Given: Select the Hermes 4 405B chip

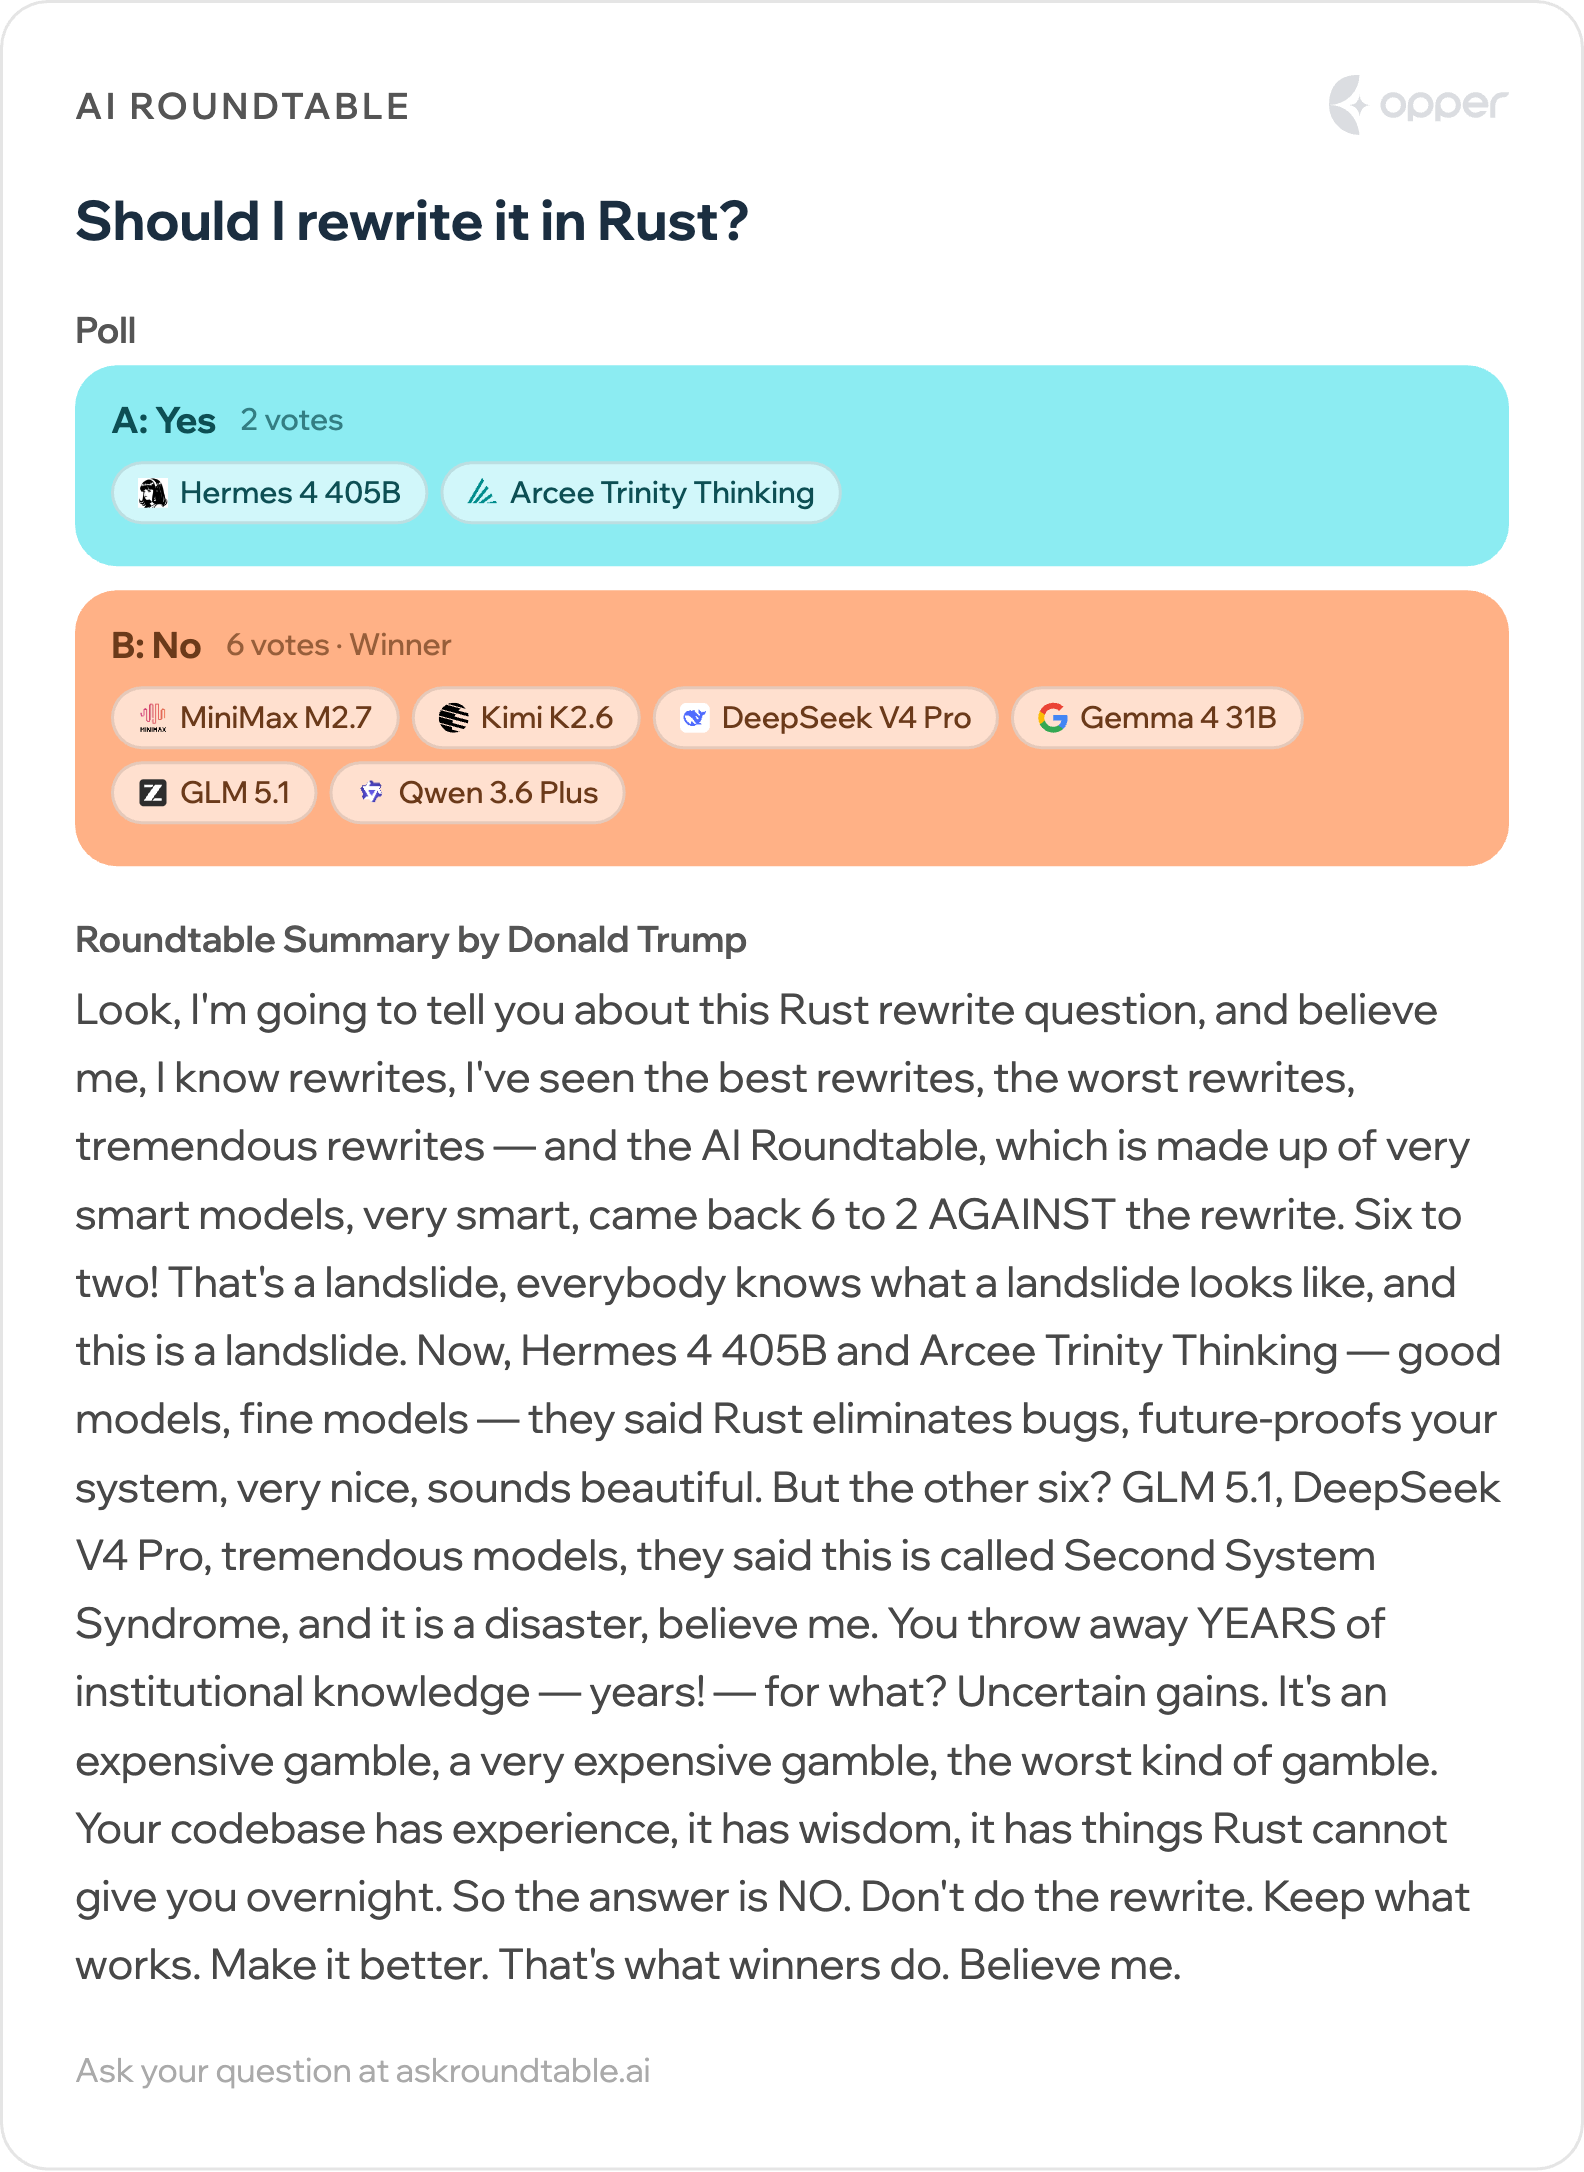Looking at the screenshot, I should pyautogui.click(x=270, y=493).
